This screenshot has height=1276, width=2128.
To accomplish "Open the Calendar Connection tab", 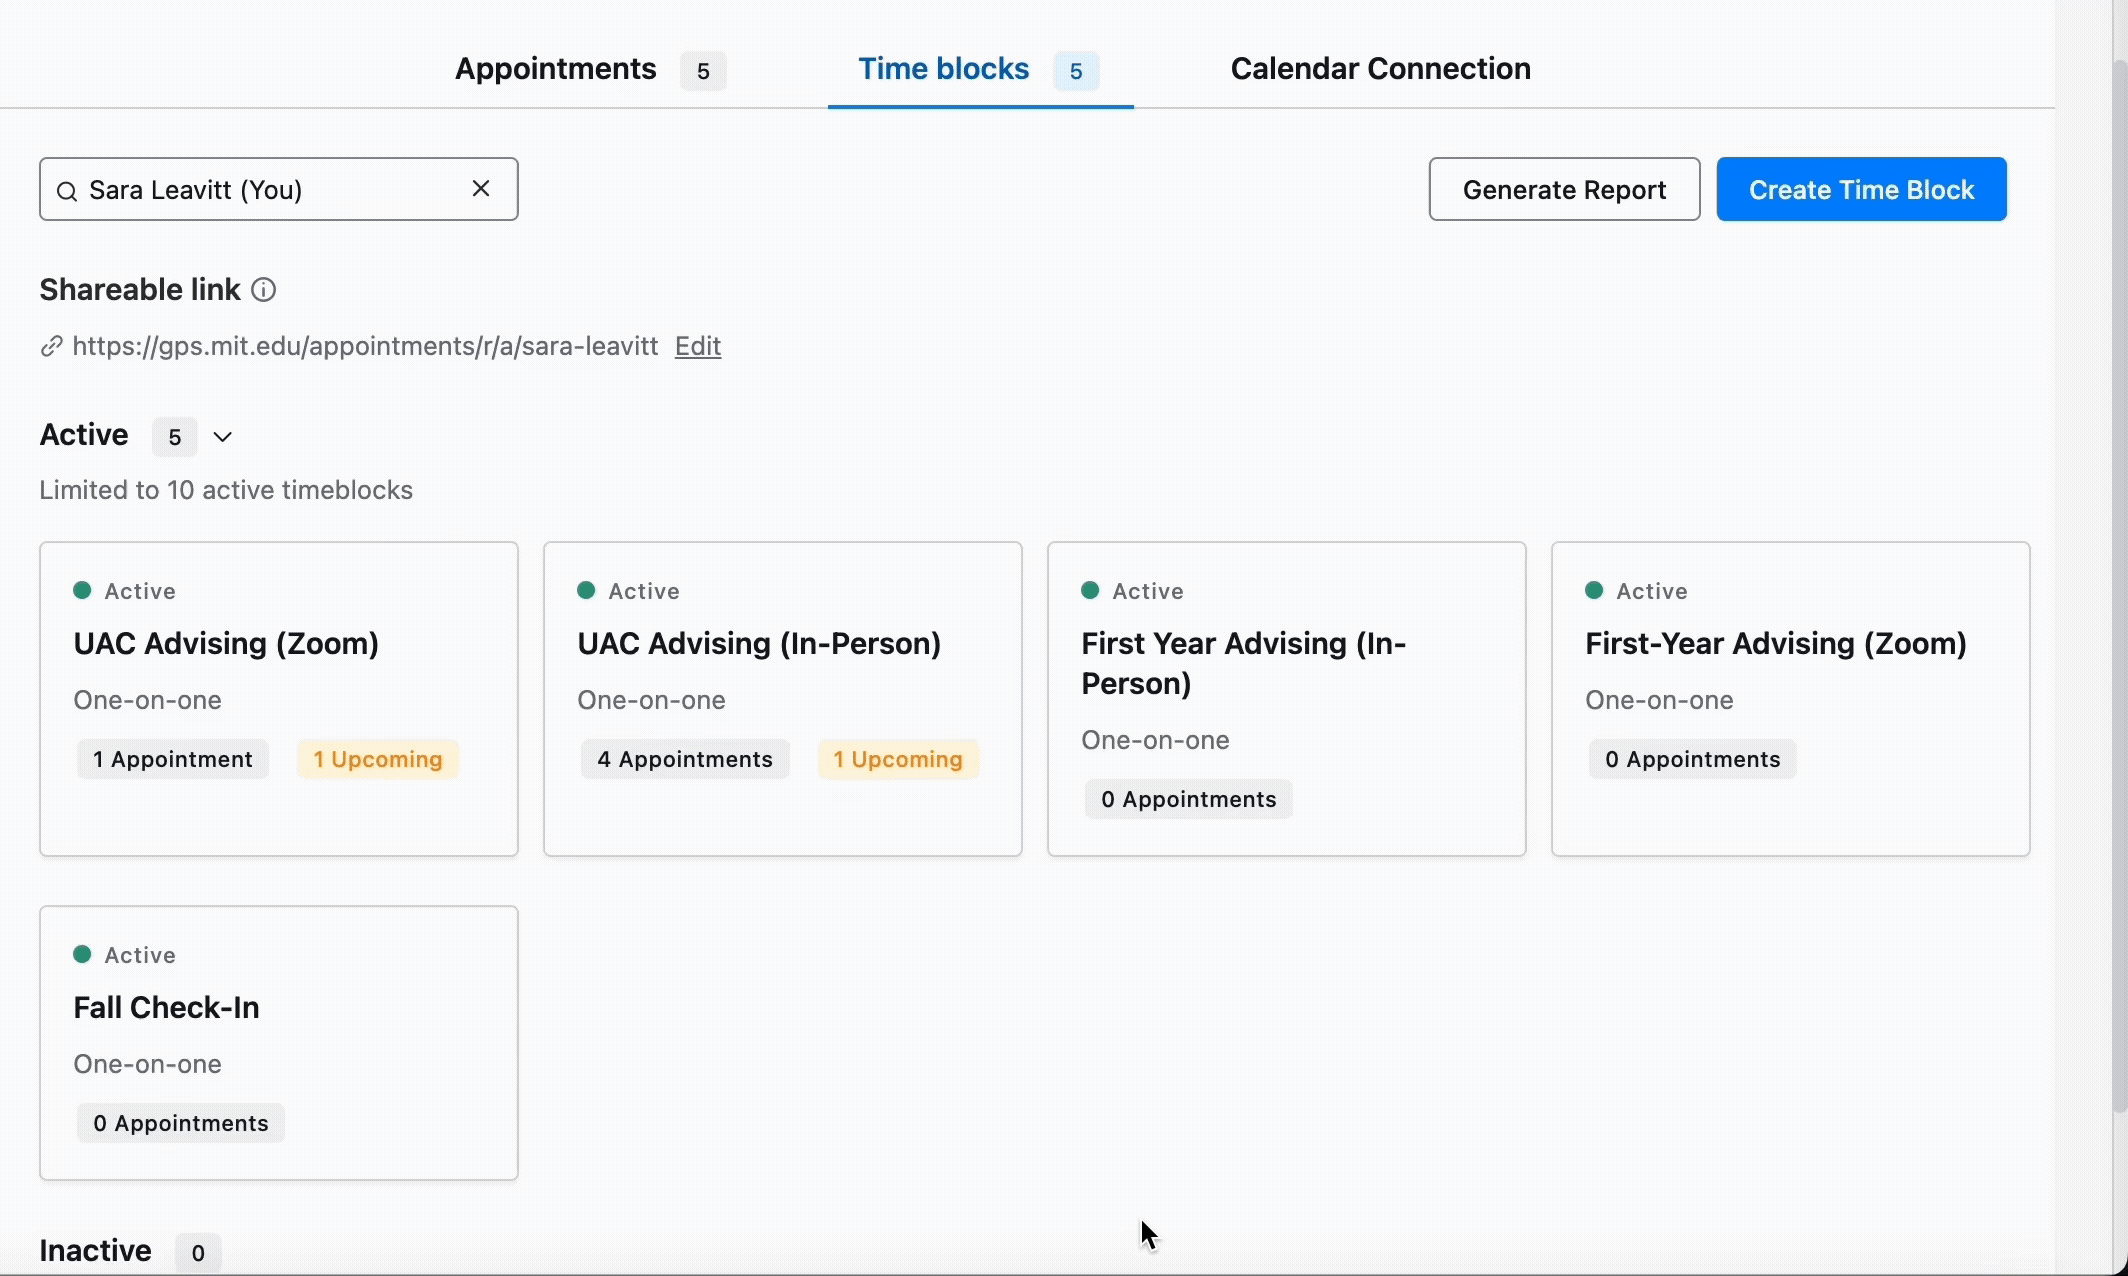I will tap(1380, 69).
